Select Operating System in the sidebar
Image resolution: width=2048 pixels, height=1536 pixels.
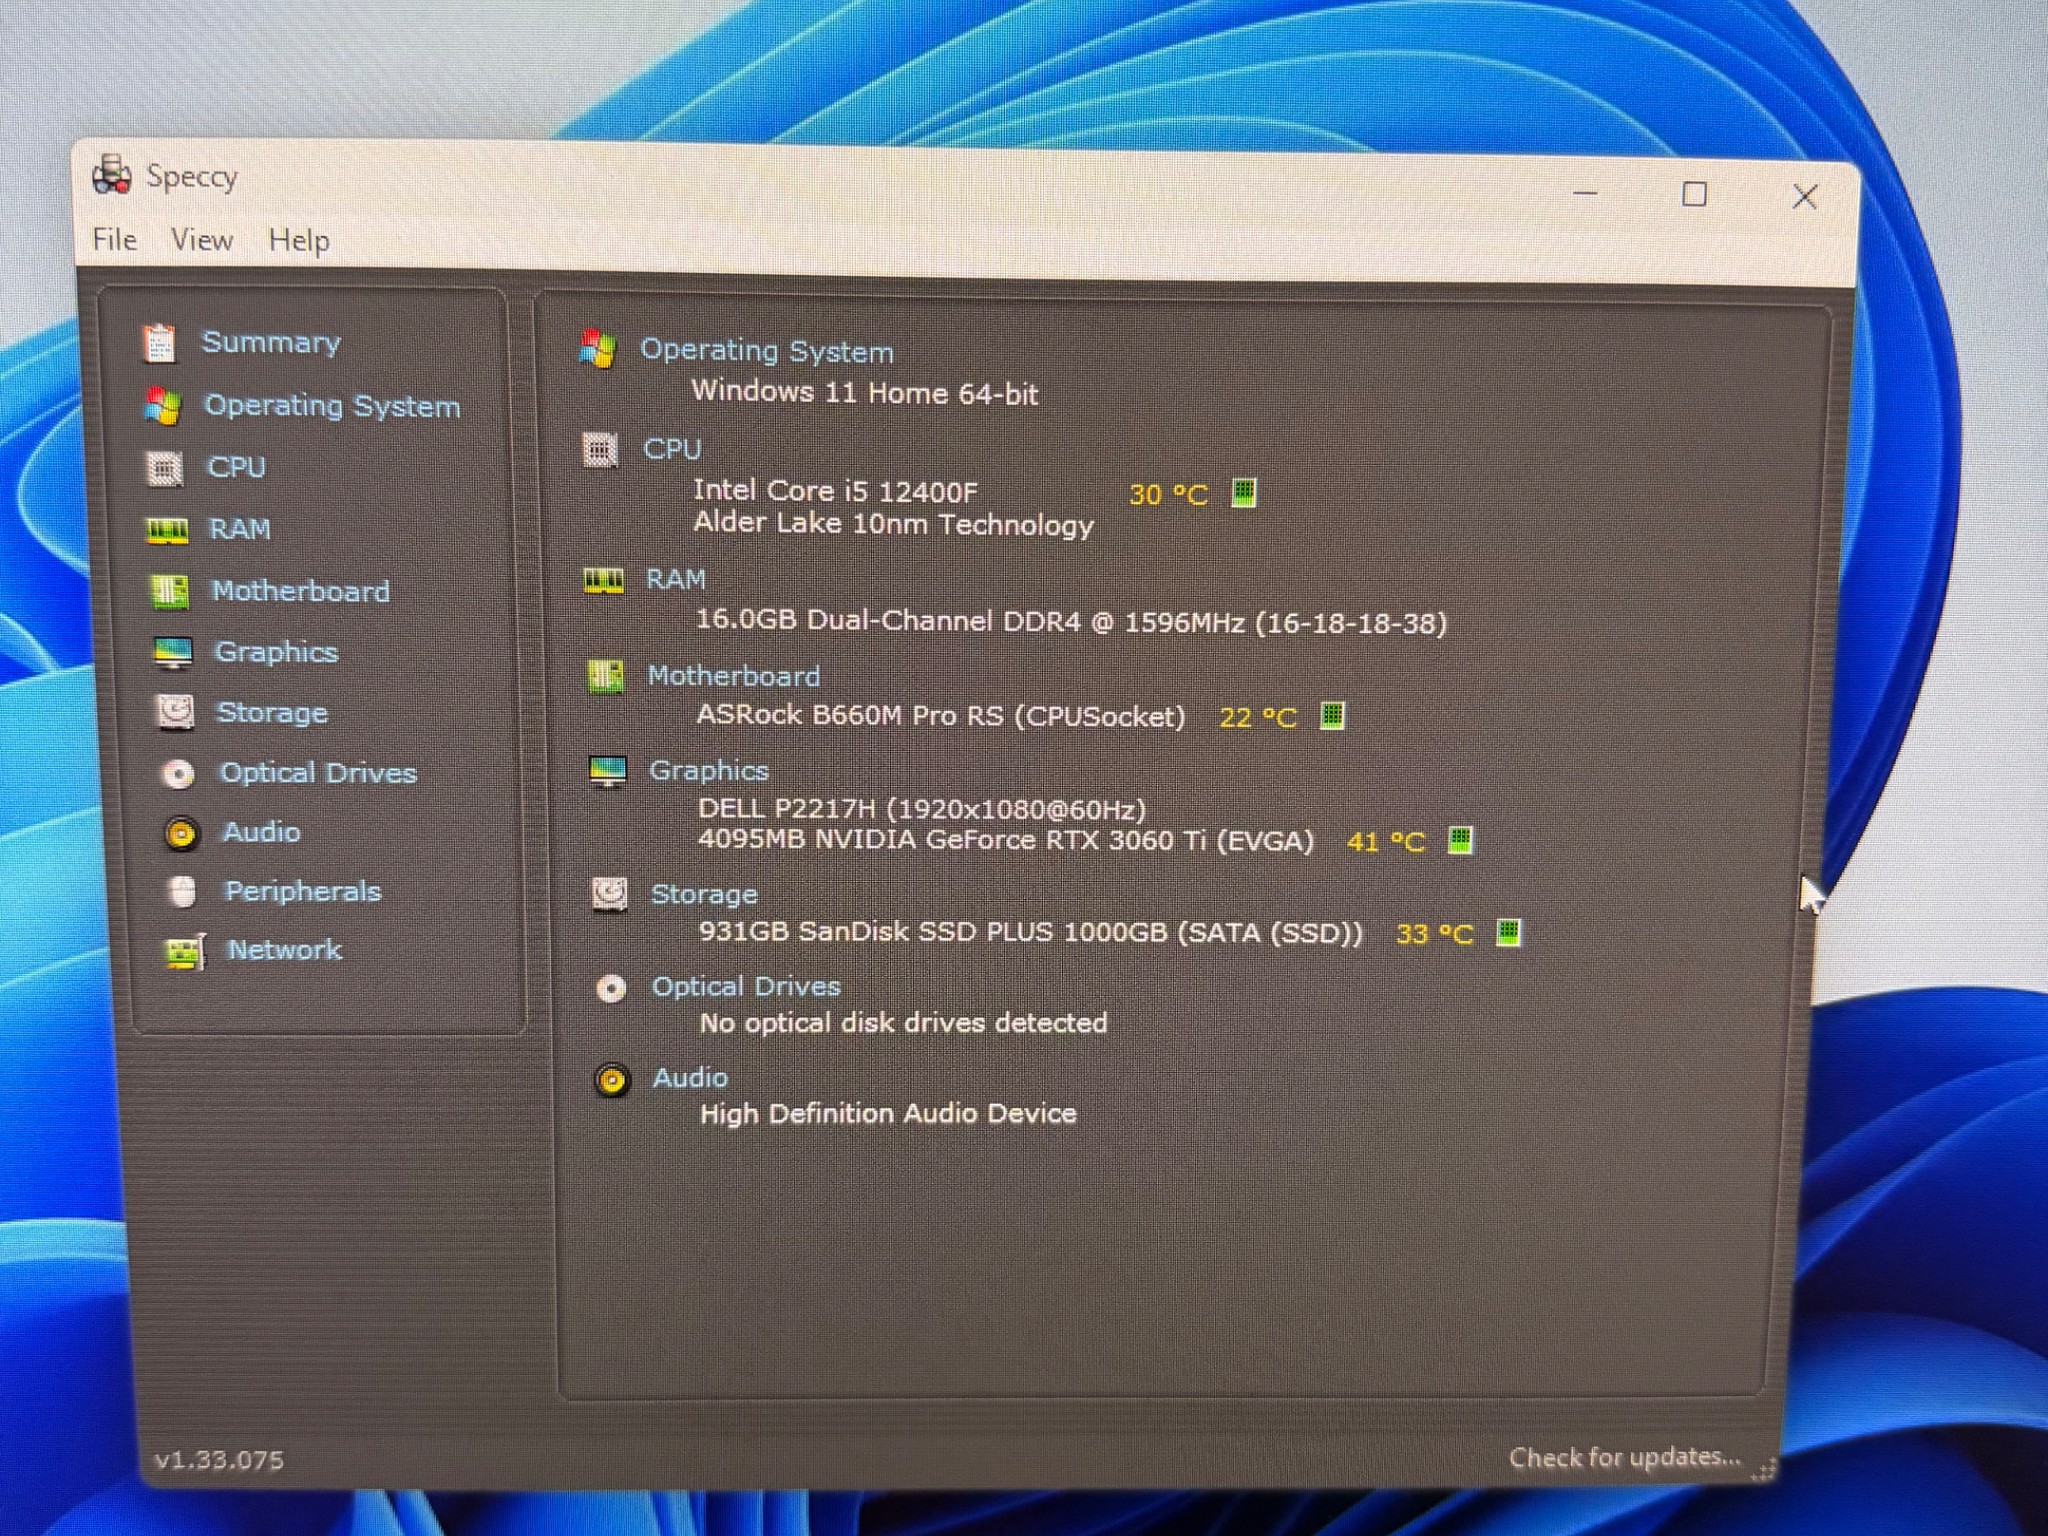(x=332, y=406)
